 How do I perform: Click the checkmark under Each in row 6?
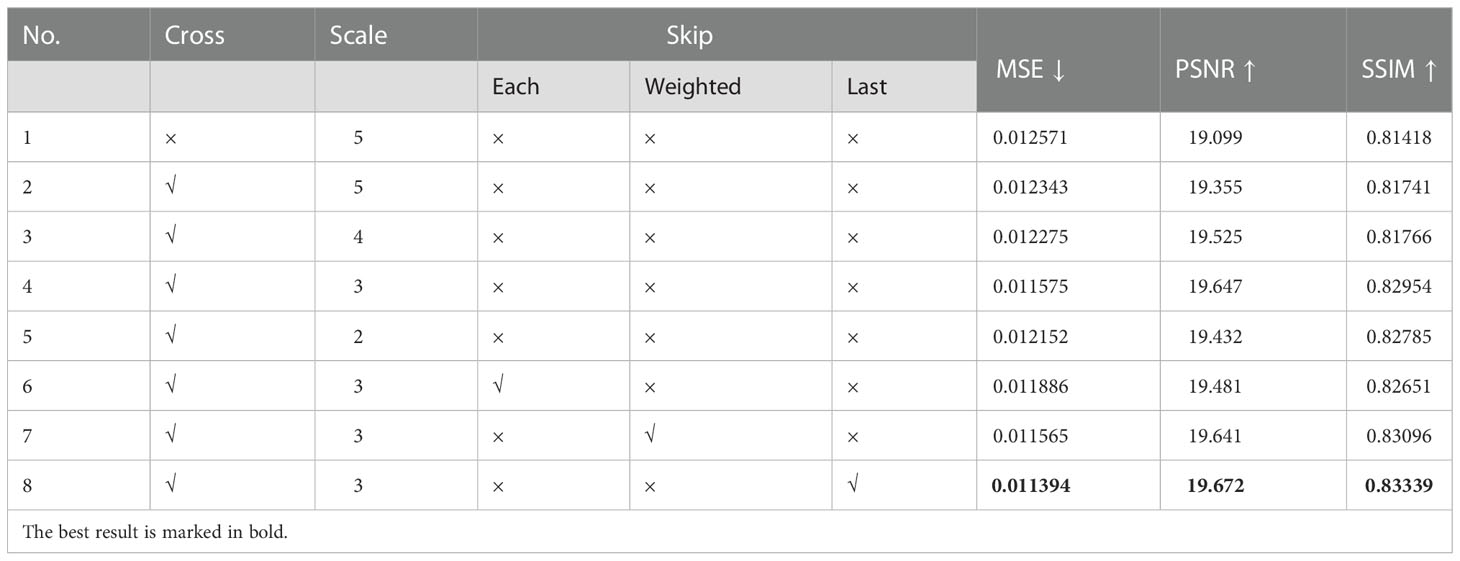[498, 386]
